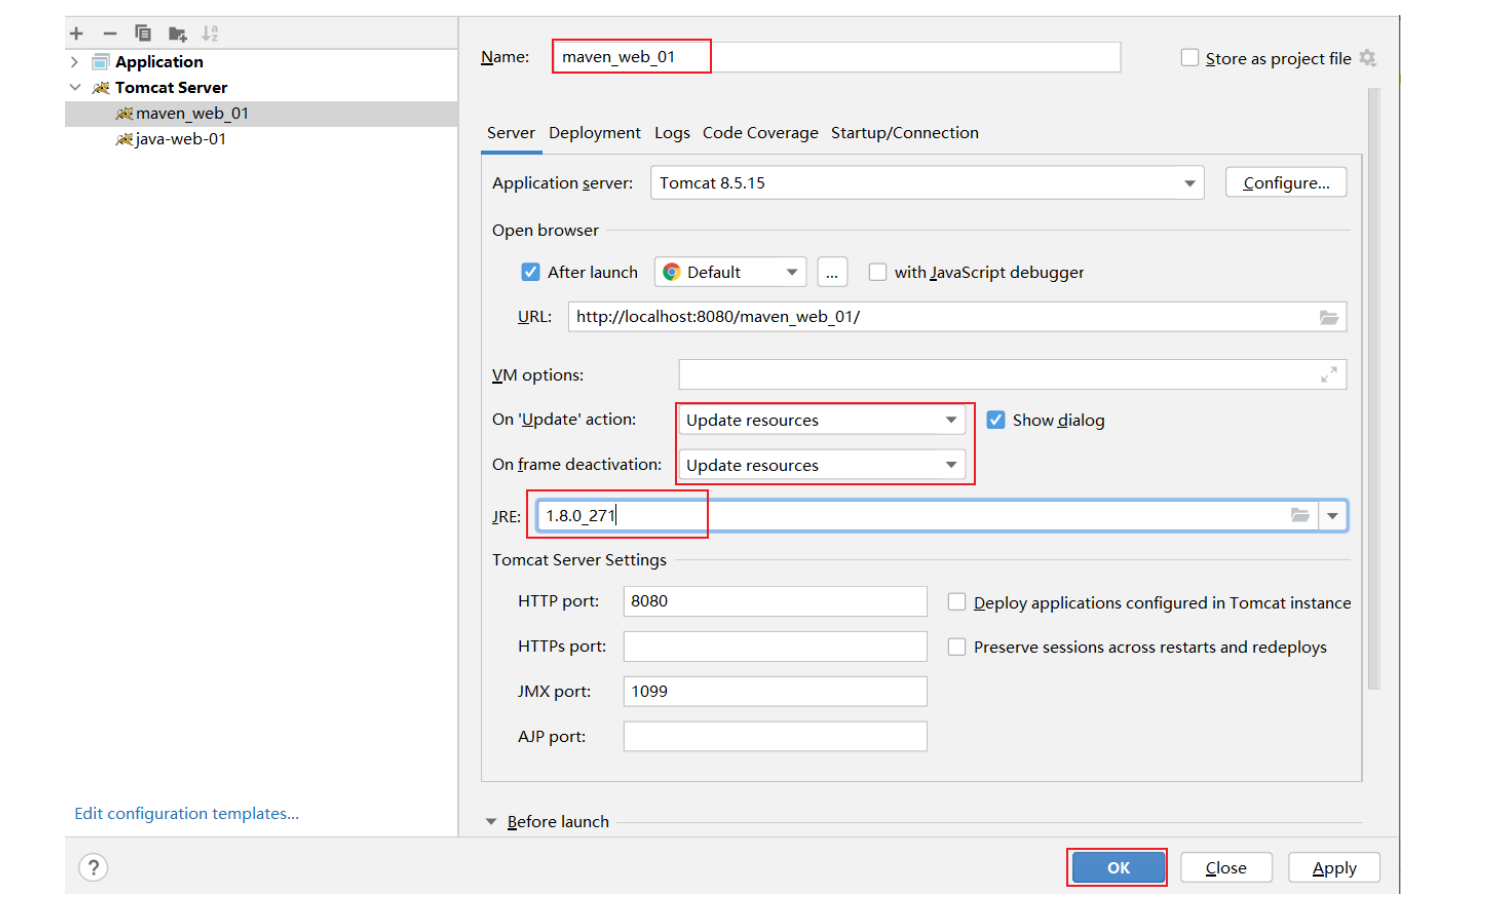
Task: Click the Name input field
Action: (837, 57)
